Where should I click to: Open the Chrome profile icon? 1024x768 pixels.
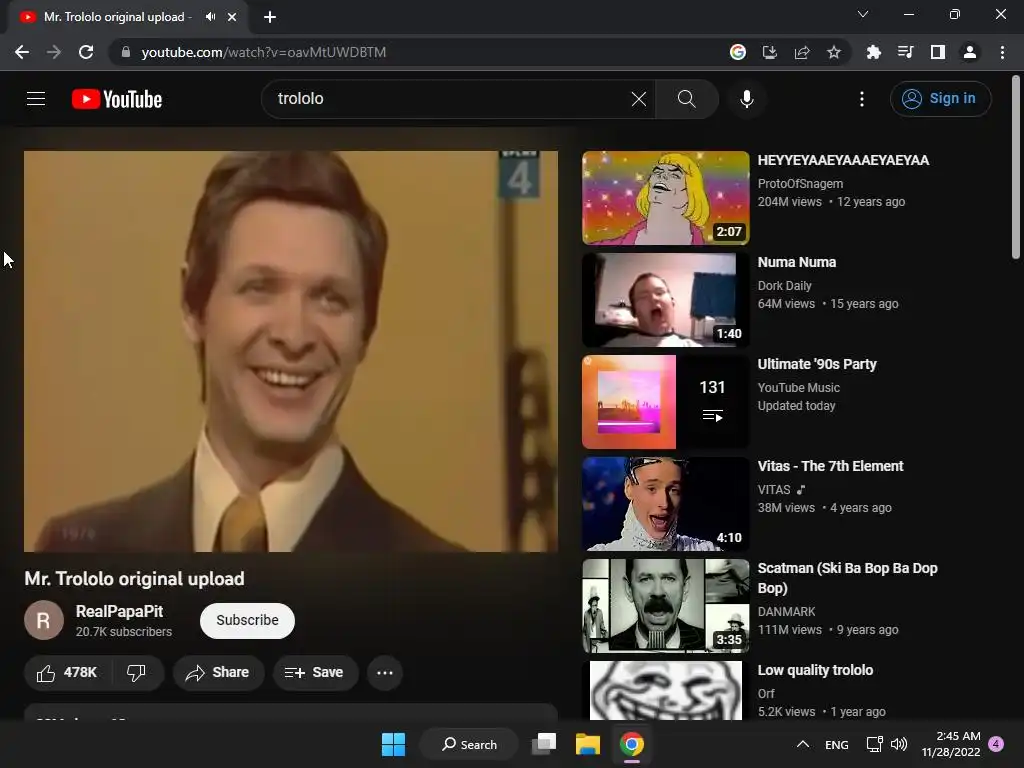pos(970,52)
